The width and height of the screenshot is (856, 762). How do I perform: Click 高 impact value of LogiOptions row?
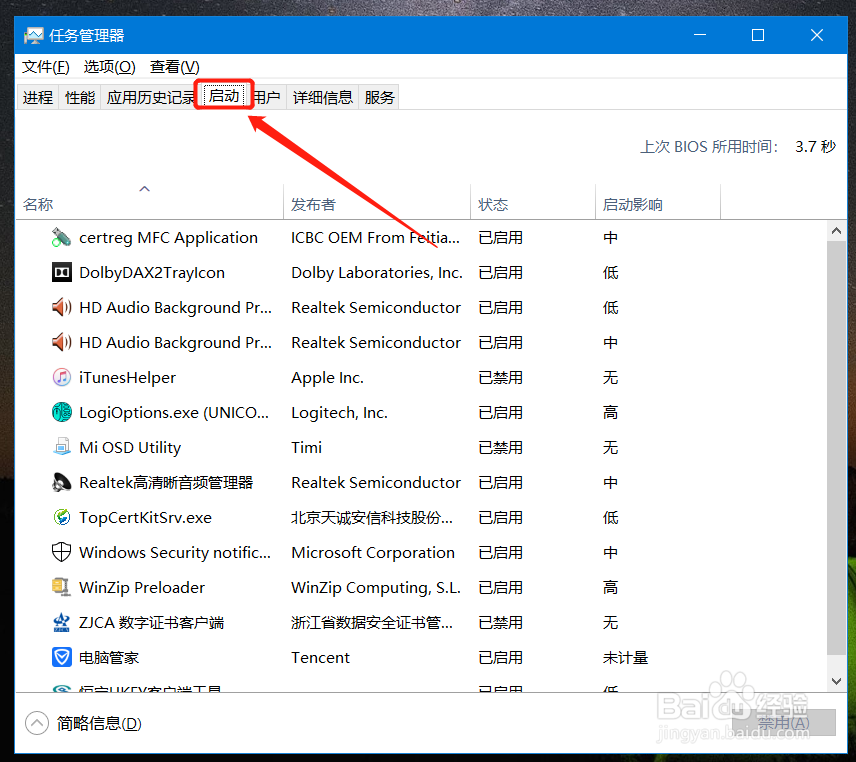pyautogui.click(x=610, y=413)
